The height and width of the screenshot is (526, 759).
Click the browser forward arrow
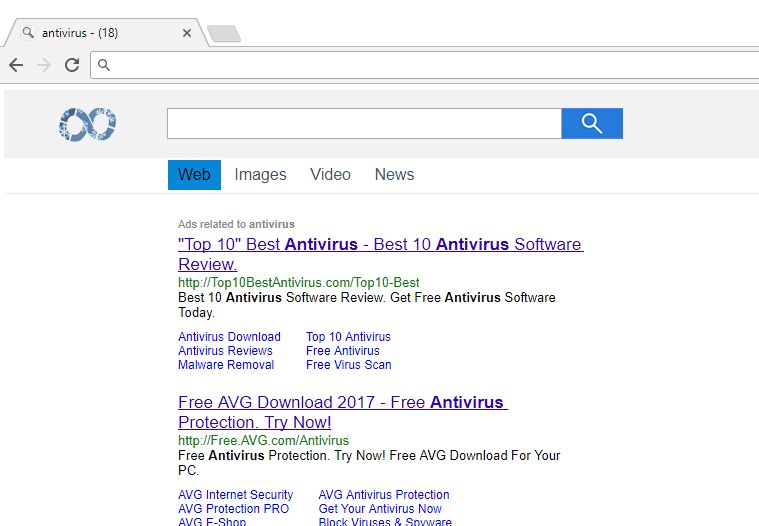point(44,65)
